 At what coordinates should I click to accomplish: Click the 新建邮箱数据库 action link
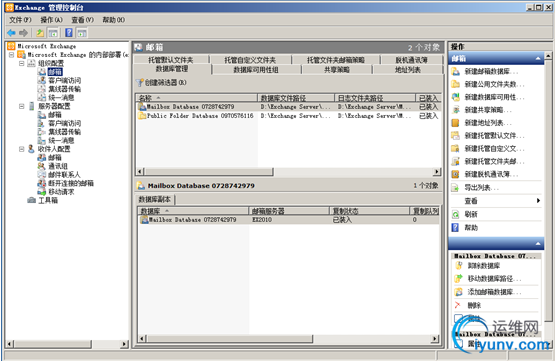click(491, 71)
